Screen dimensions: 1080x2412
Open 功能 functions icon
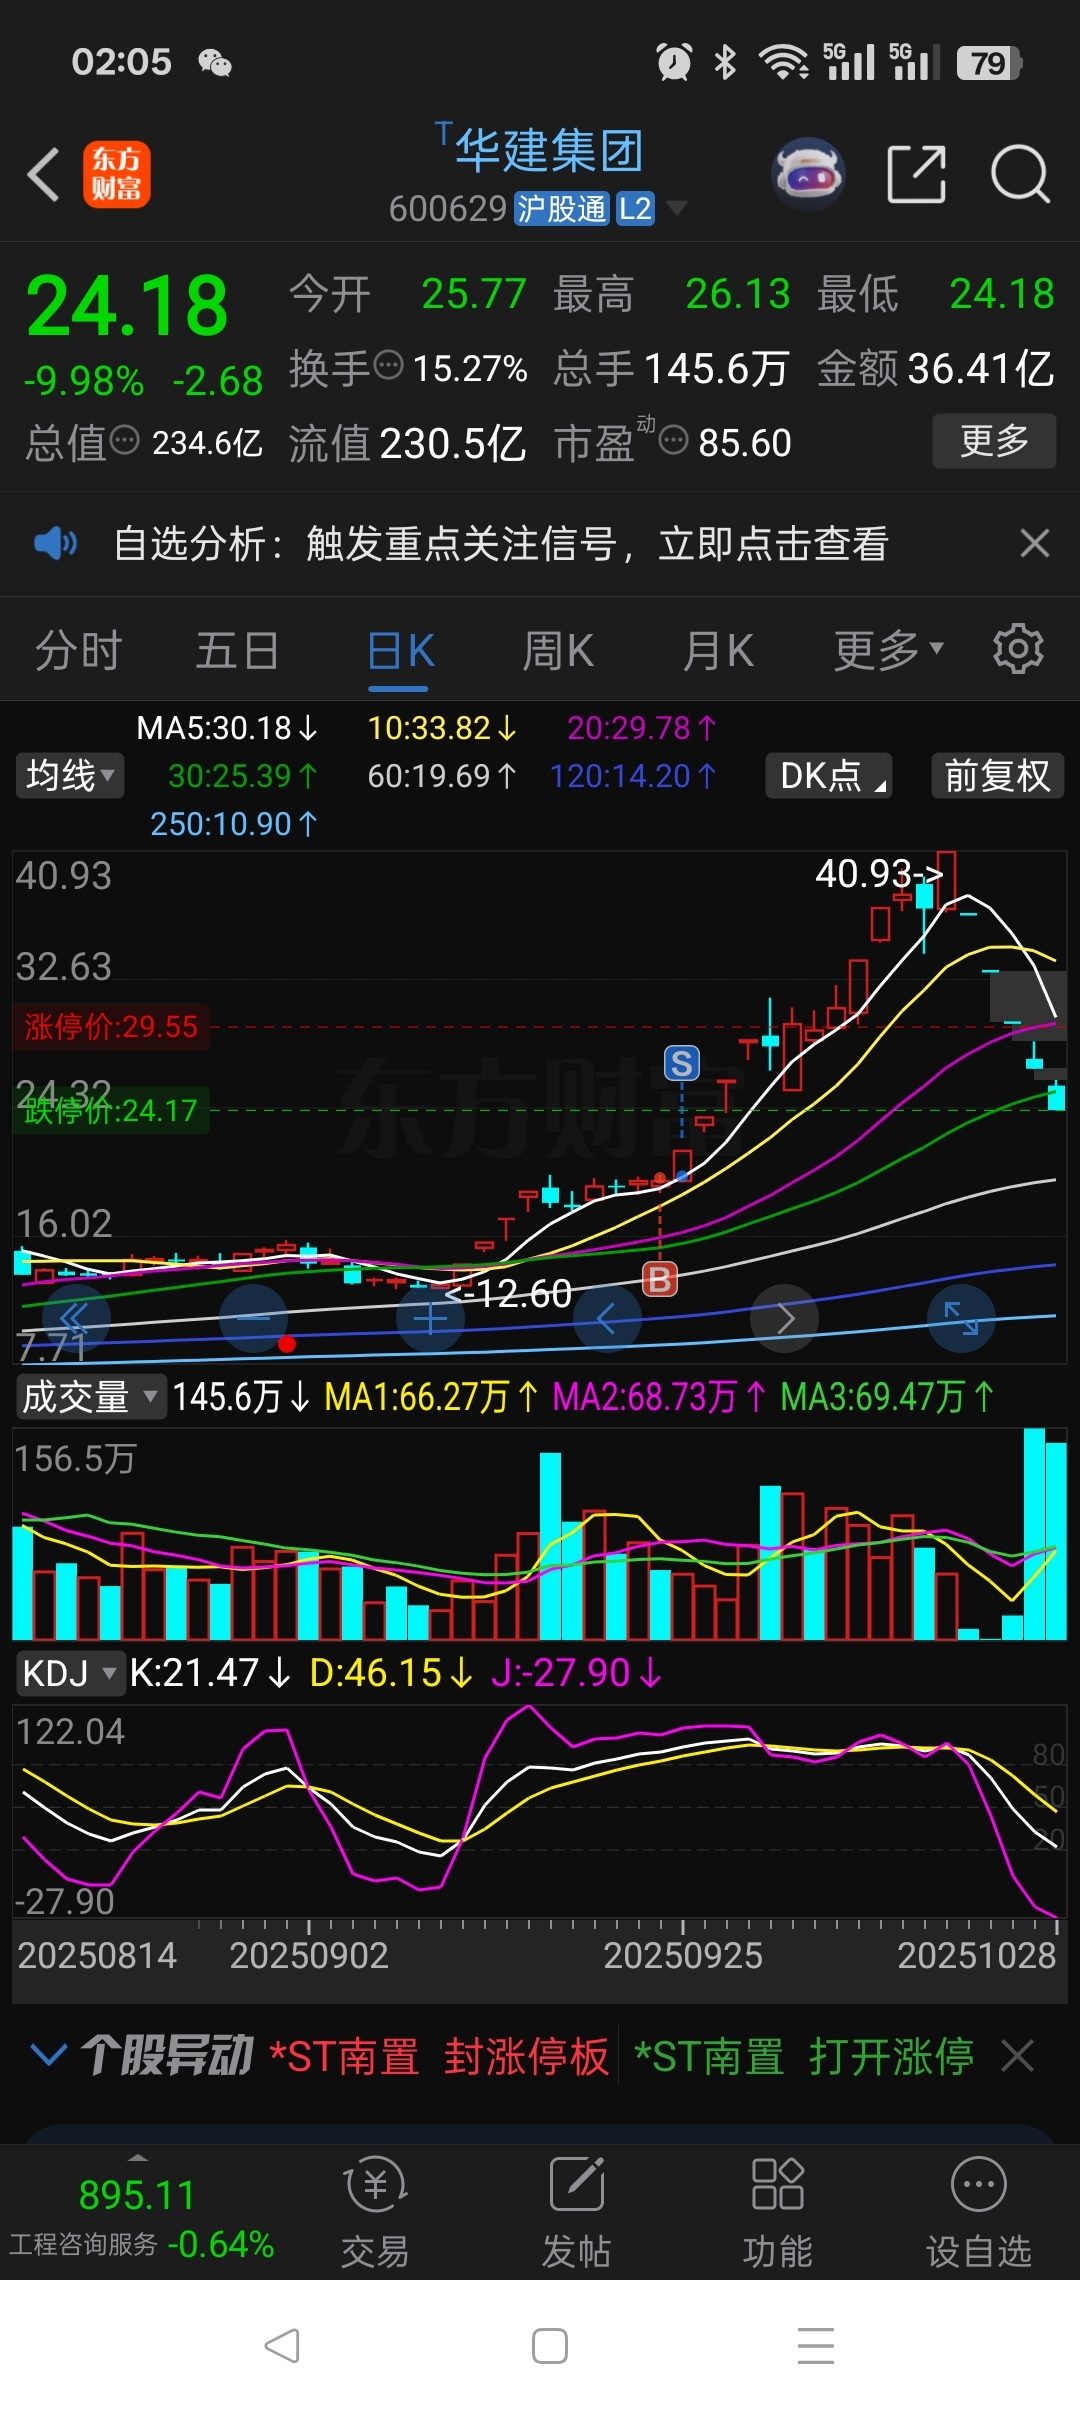(x=777, y=2213)
